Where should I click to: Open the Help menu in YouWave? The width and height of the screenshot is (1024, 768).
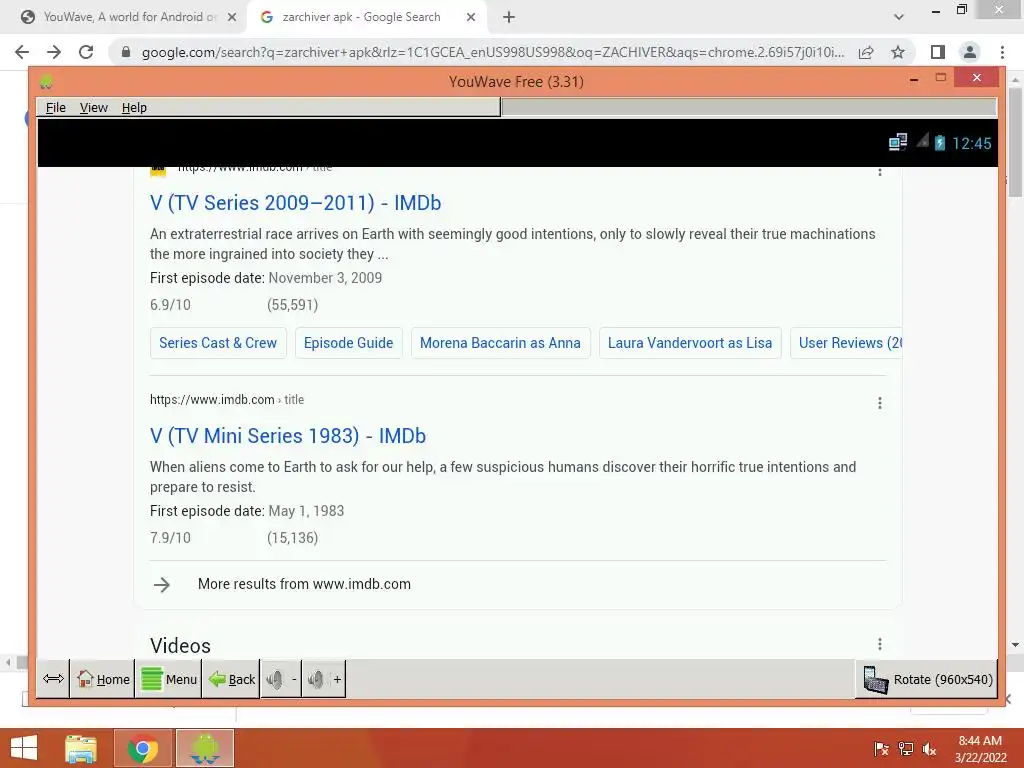point(134,108)
